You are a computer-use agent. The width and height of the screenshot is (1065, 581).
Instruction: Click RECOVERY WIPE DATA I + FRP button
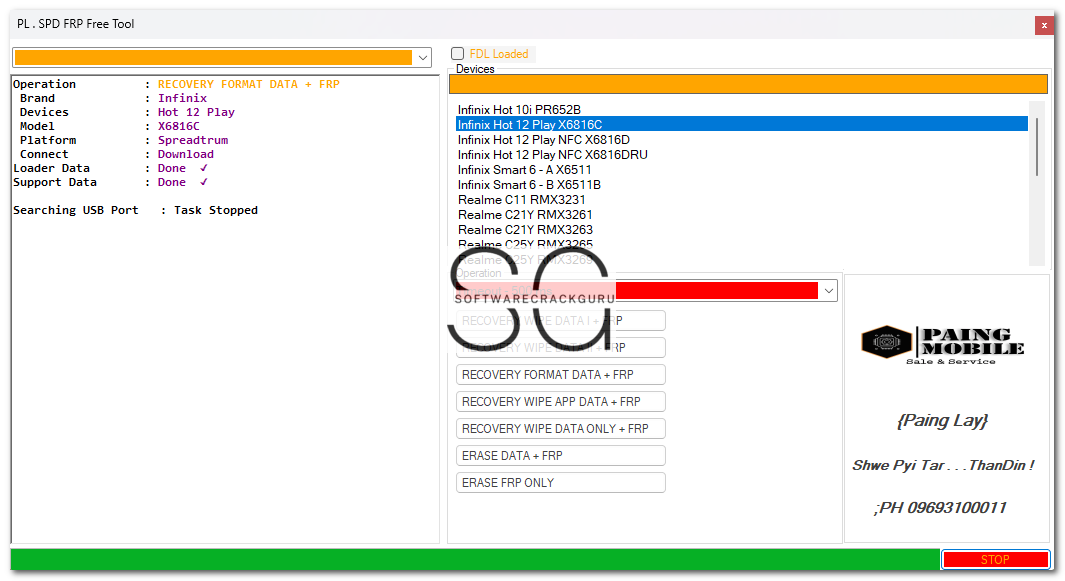(560, 321)
